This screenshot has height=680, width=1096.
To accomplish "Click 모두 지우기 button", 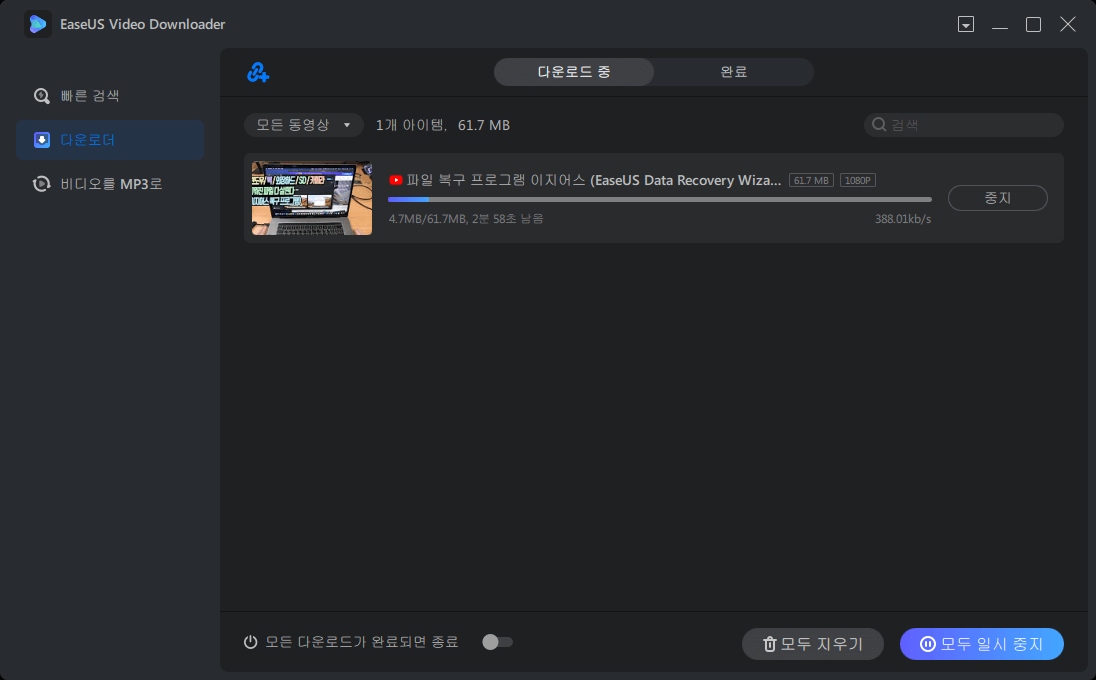I will click(x=813, y=644).
